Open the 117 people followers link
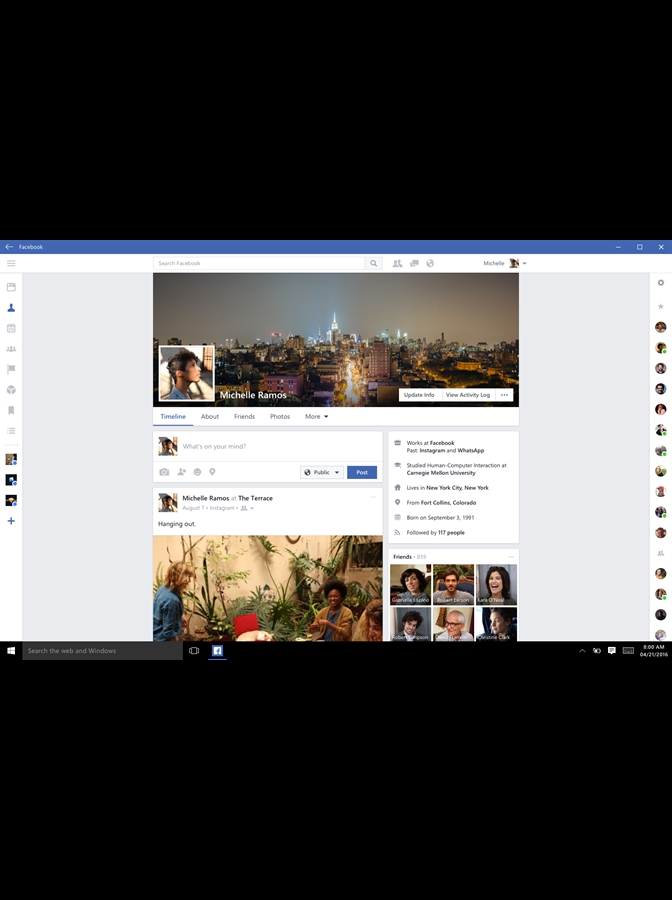Image resolution: width=672 pixels, height=900 pixels. click(451, 533)
